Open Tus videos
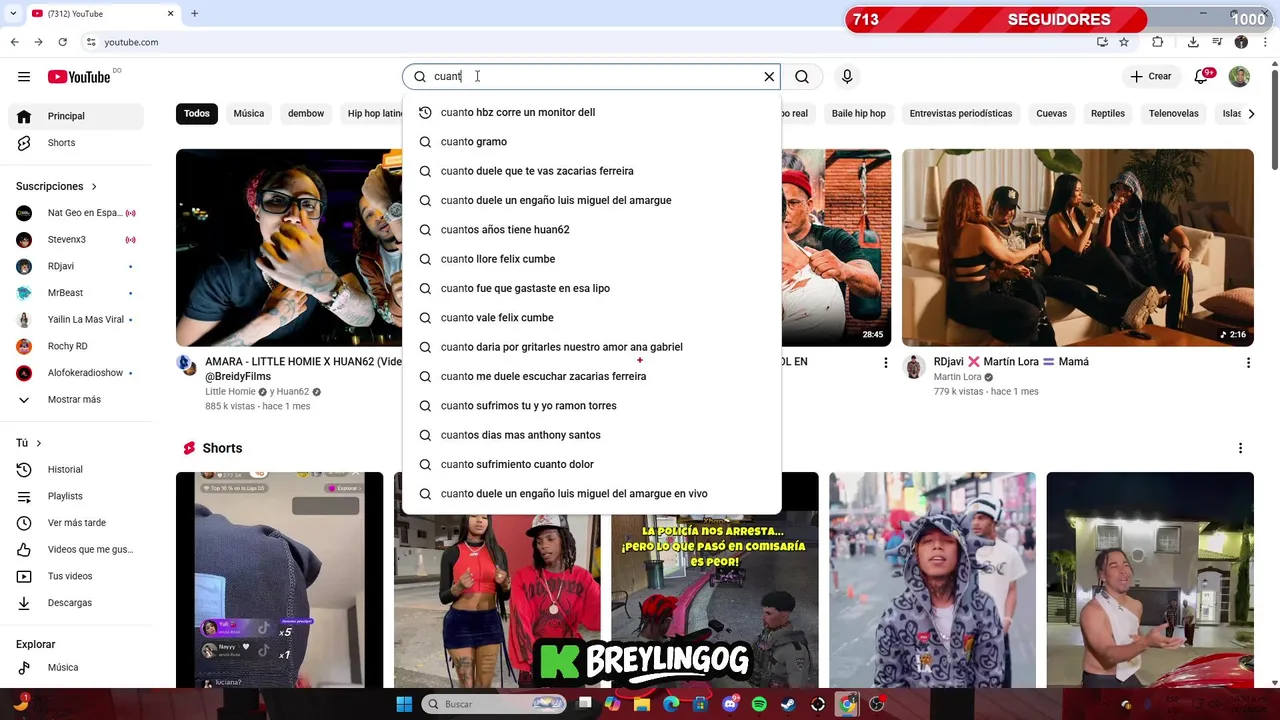1280x720 pixels. point(76,576)
